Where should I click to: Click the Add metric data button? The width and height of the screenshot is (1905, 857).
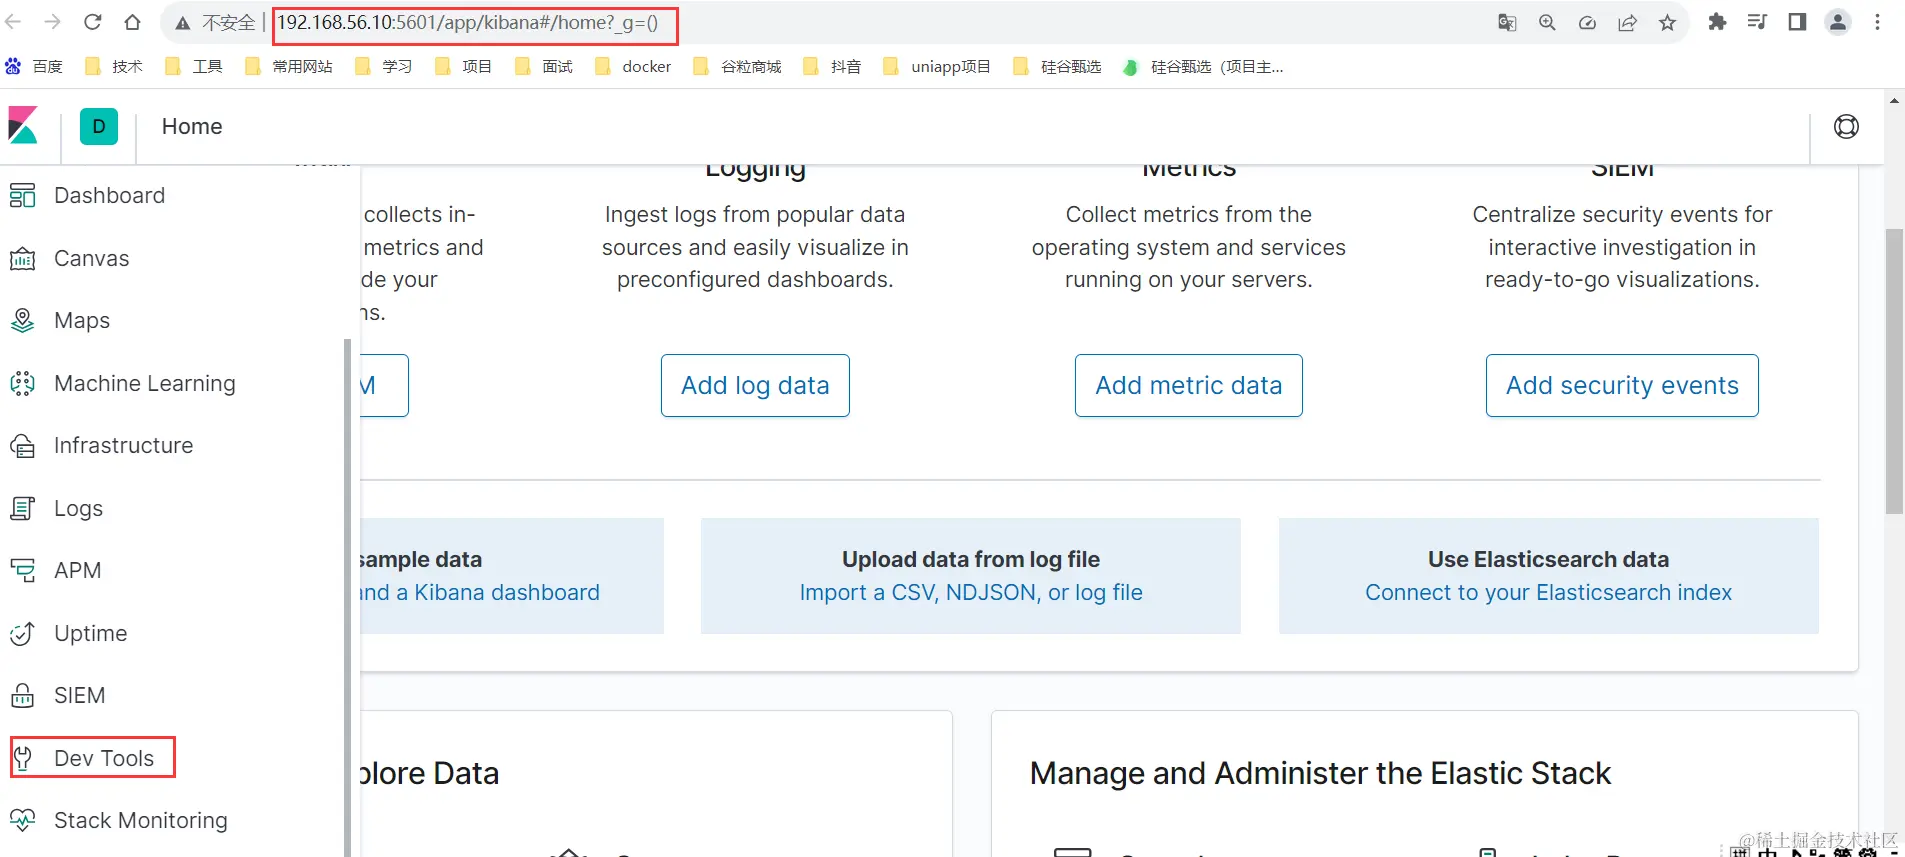click(x=1188, y=385)
